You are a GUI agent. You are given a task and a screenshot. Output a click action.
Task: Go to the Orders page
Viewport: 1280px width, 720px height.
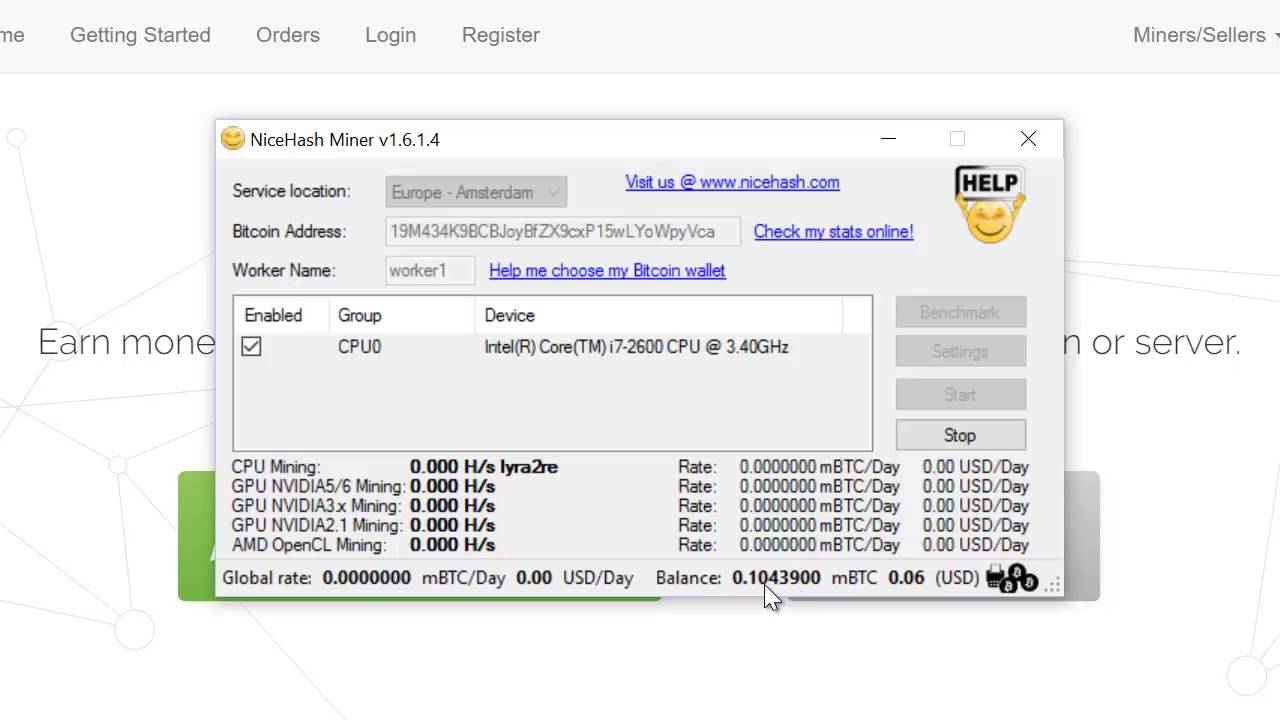[288, 35]
